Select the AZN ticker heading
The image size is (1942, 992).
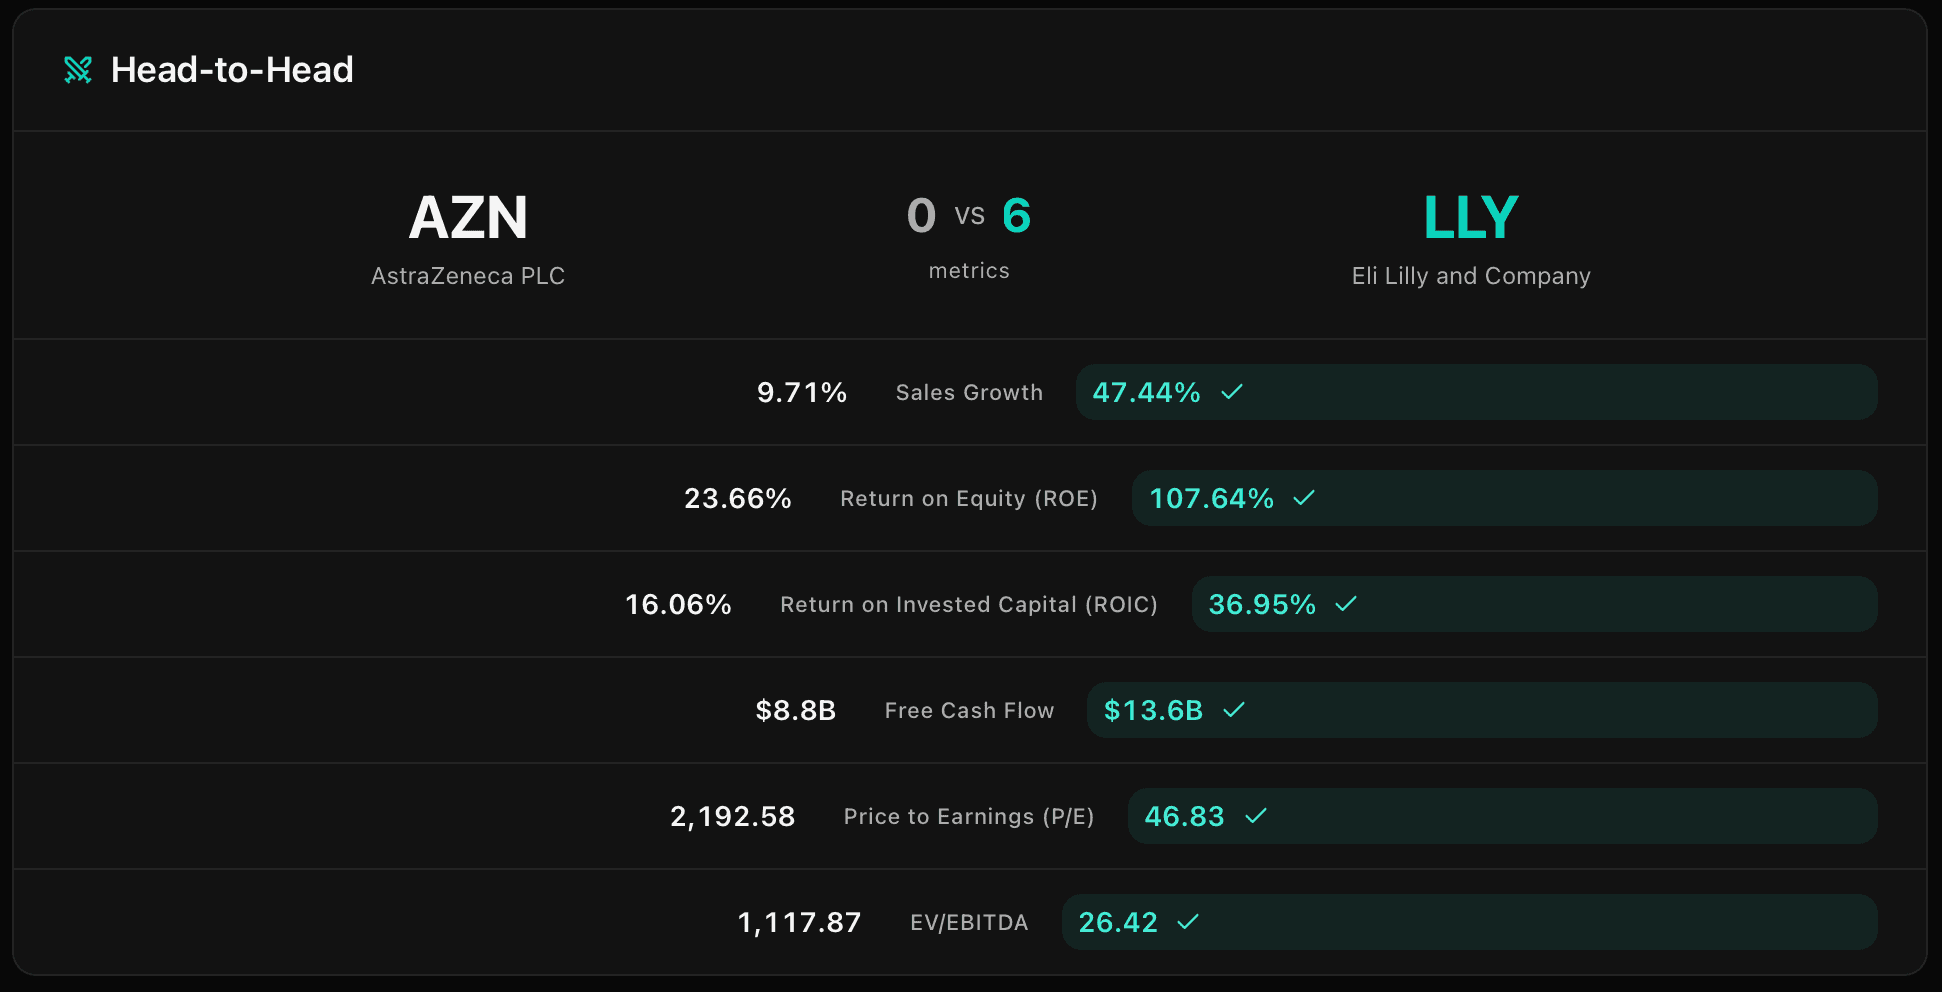[x=468, y=218]
